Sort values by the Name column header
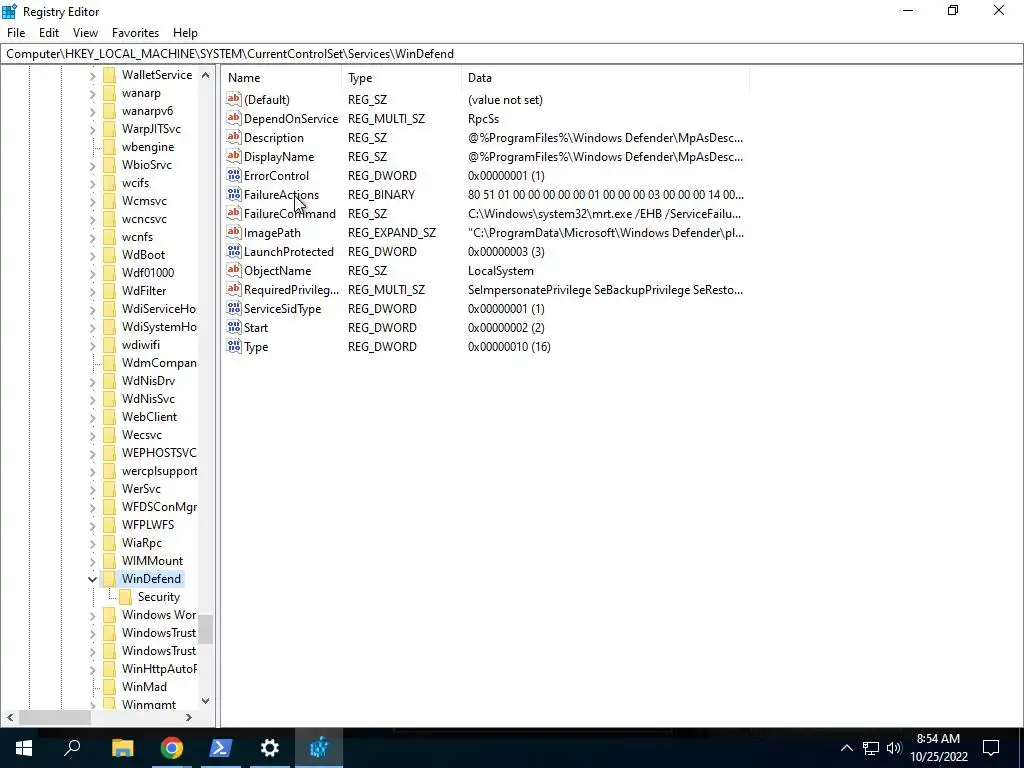 coord(281,78)
